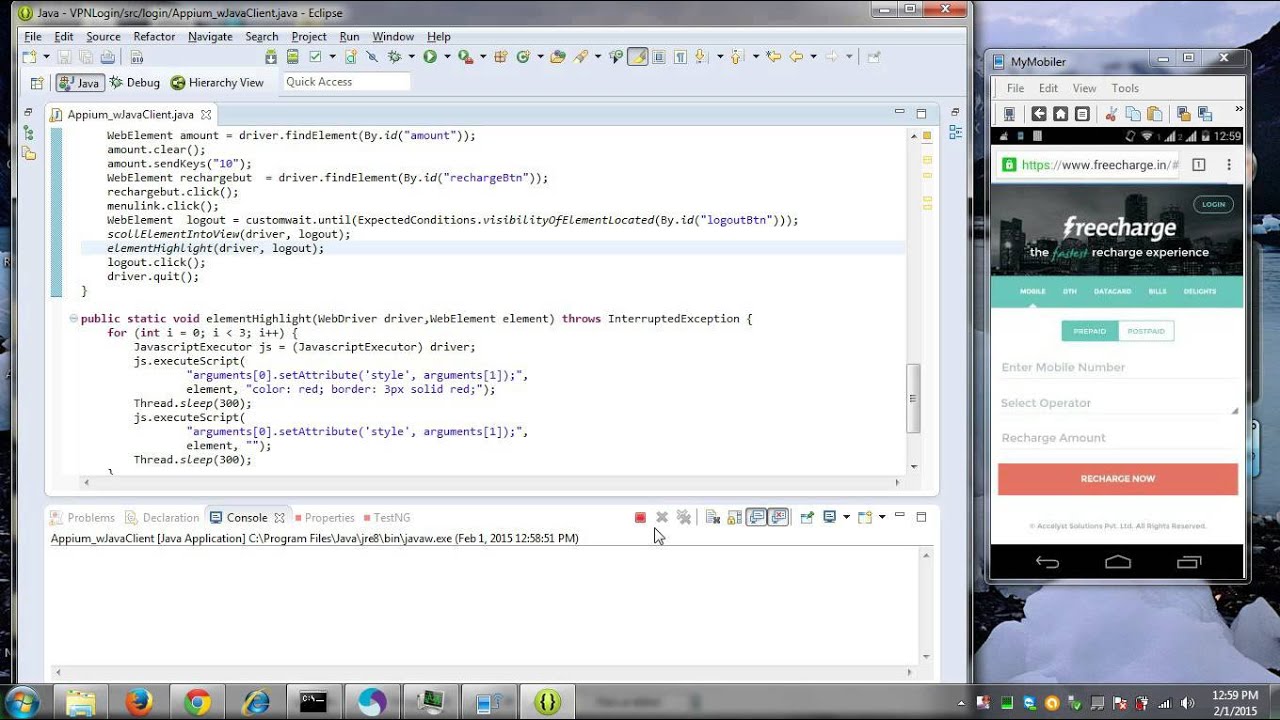Open the Select Operator dropdown on phone
This screenshot has height=720, width=1280.
[1118, 403]
